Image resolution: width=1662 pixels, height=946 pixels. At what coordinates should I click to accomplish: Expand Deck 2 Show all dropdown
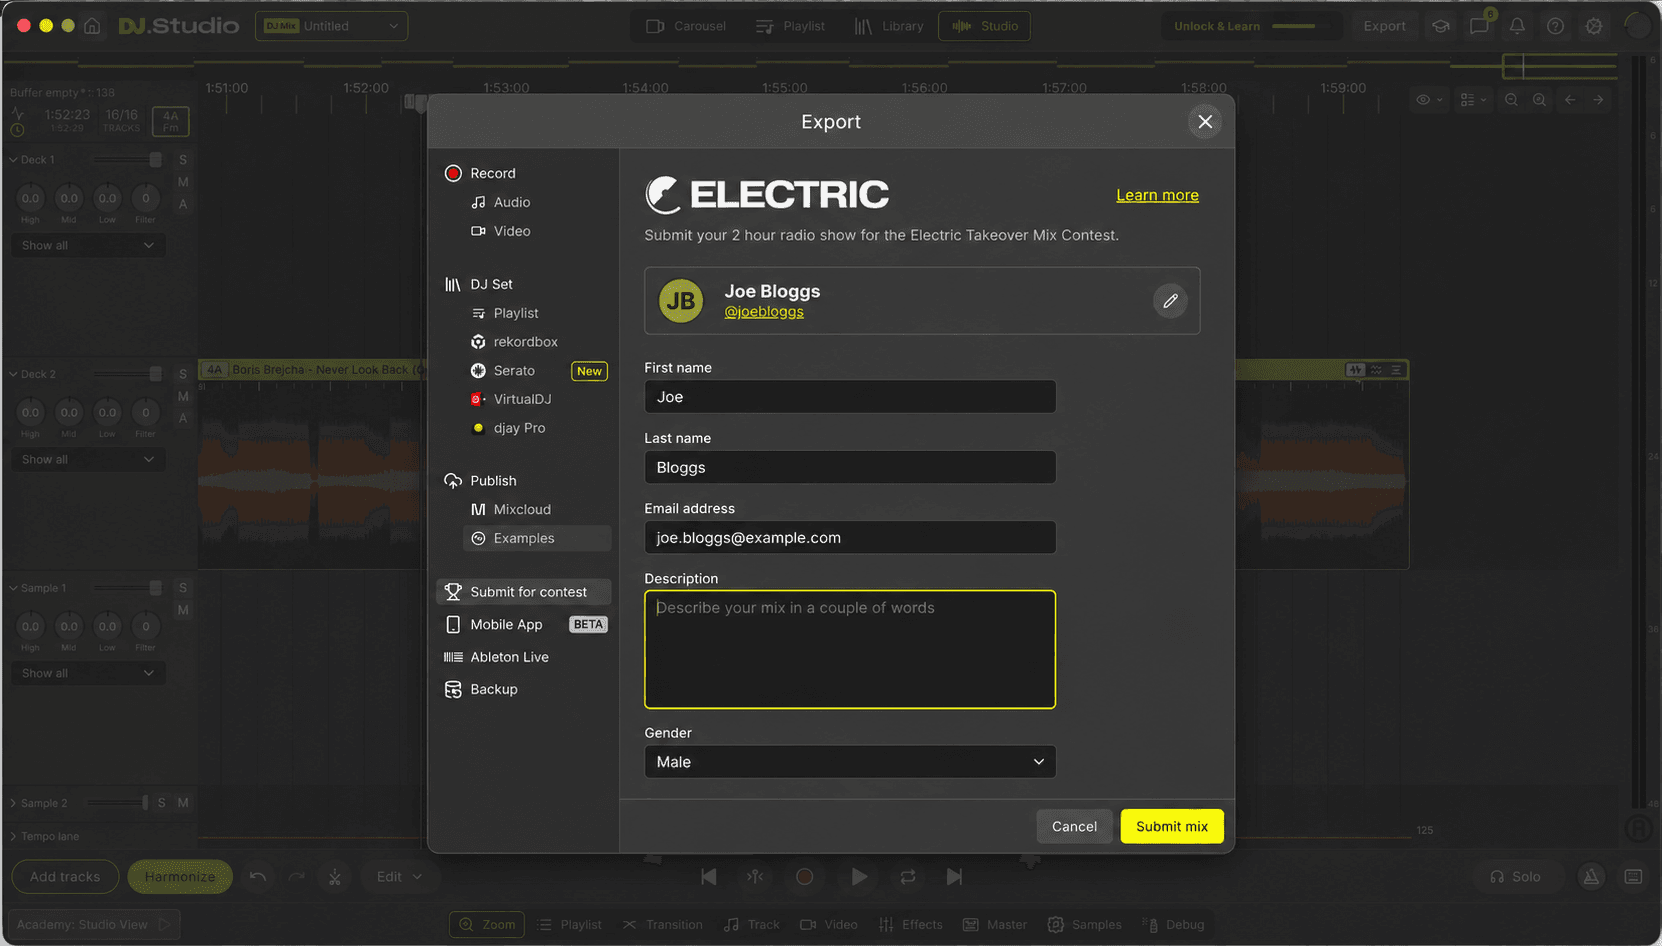point(88,459)
